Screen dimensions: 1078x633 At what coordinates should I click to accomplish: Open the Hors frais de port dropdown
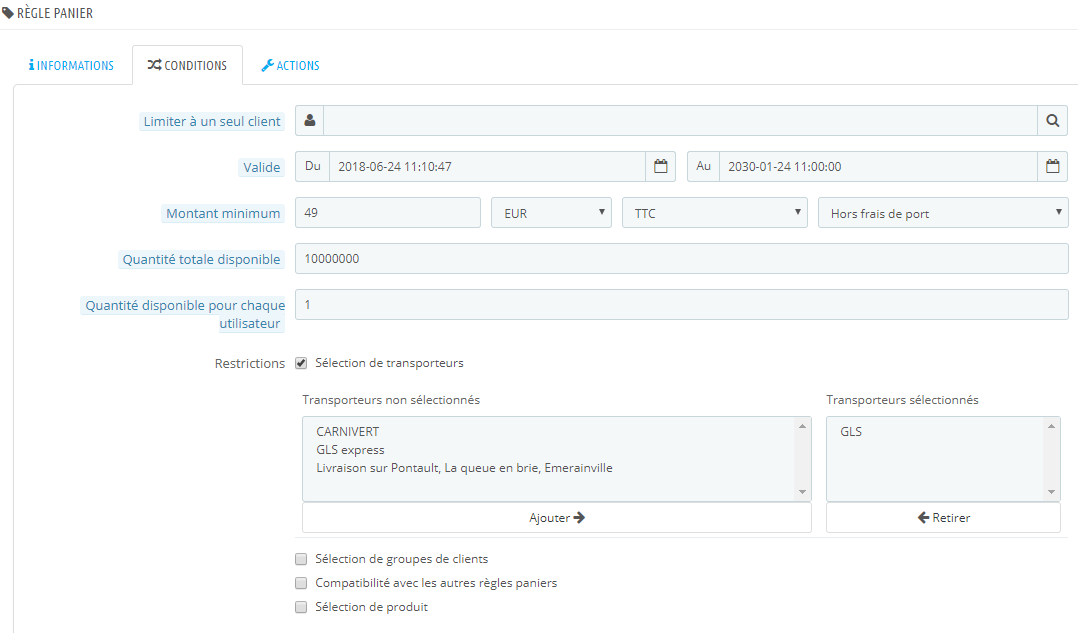(943, 213)
